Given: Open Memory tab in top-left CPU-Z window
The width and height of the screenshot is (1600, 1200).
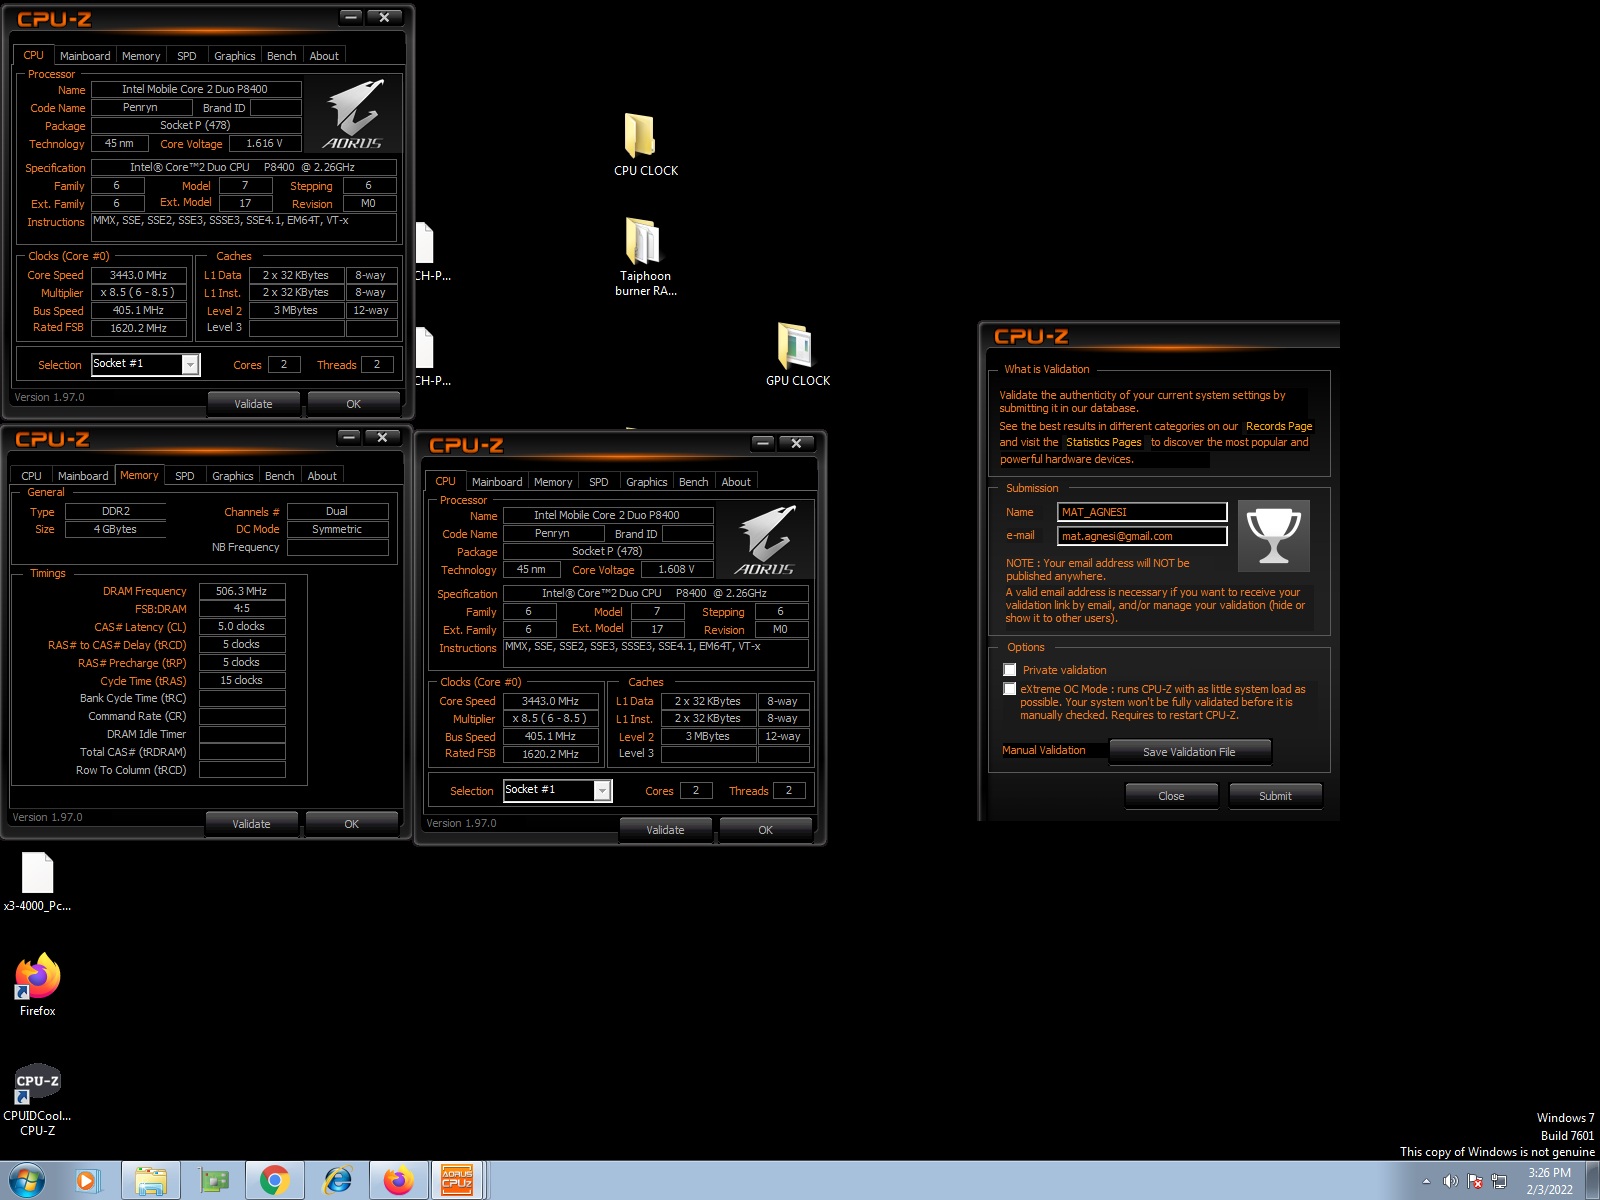Looking at the screenshot, I should click(x=141, y=56).
